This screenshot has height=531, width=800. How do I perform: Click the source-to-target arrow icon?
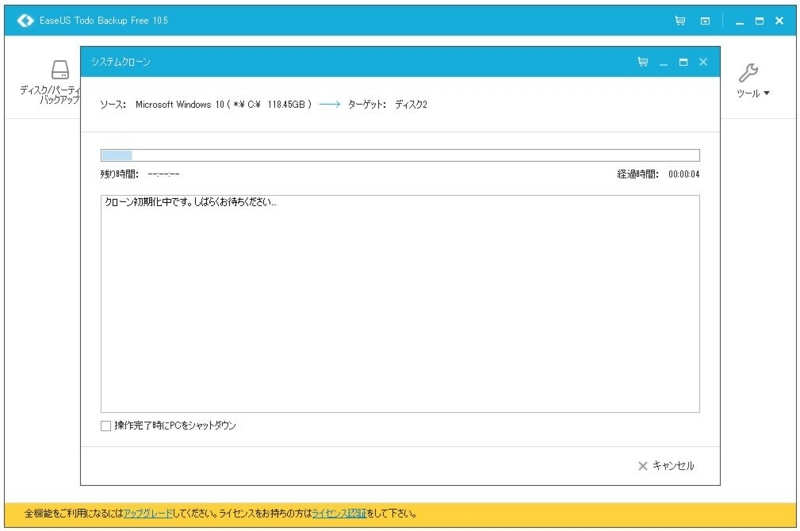(330, 105)
